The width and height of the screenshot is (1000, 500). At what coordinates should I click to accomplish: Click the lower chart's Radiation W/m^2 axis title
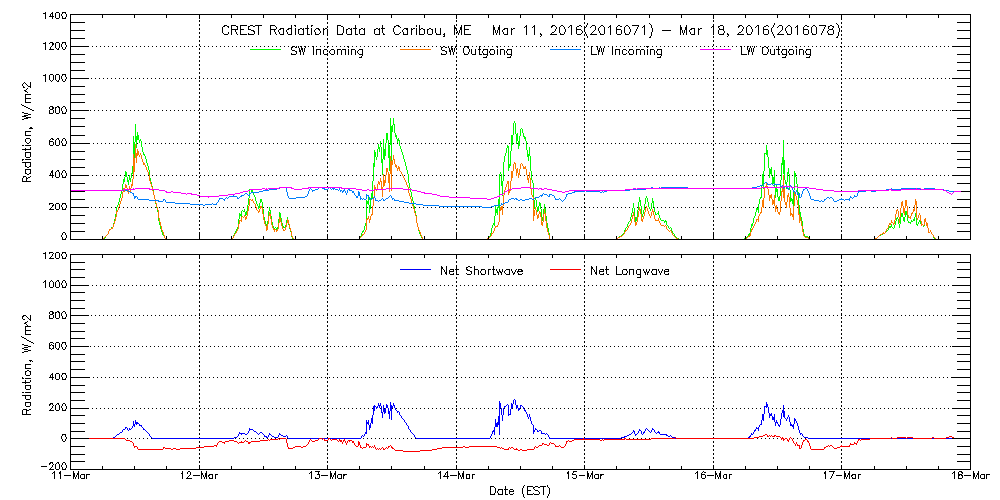coord(27,360)
